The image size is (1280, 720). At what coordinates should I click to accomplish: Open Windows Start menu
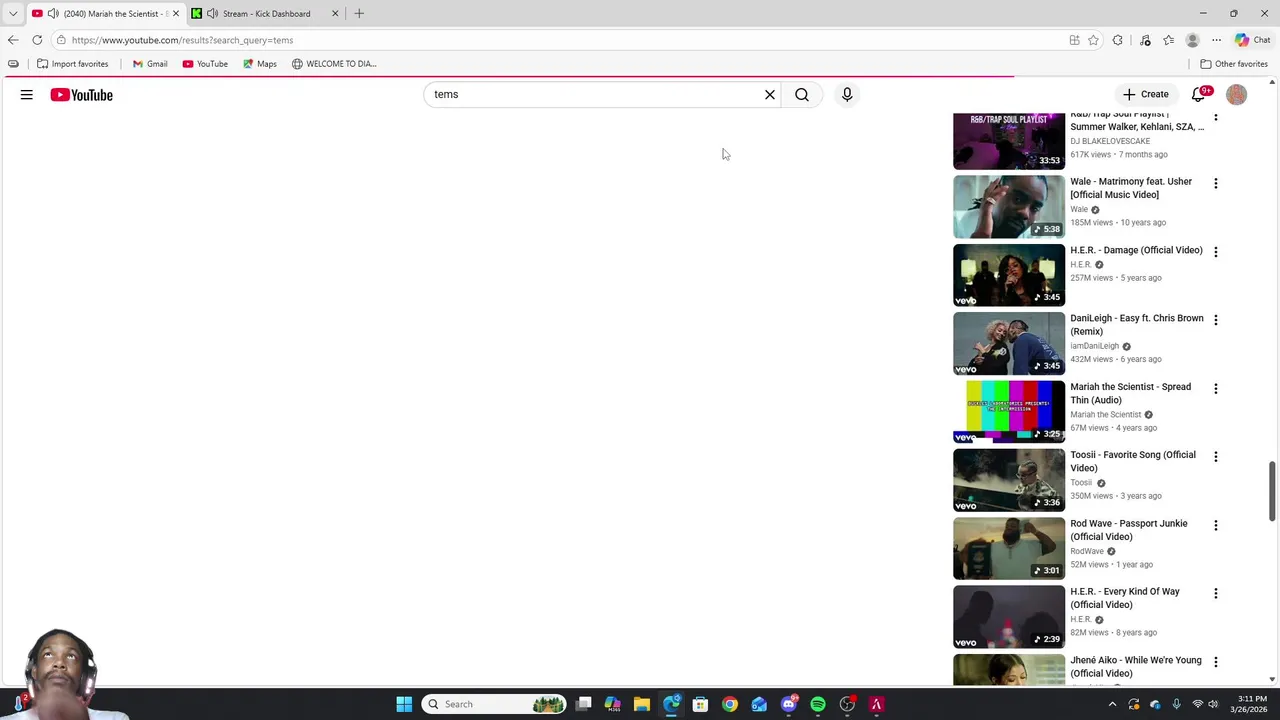(404, 704)
